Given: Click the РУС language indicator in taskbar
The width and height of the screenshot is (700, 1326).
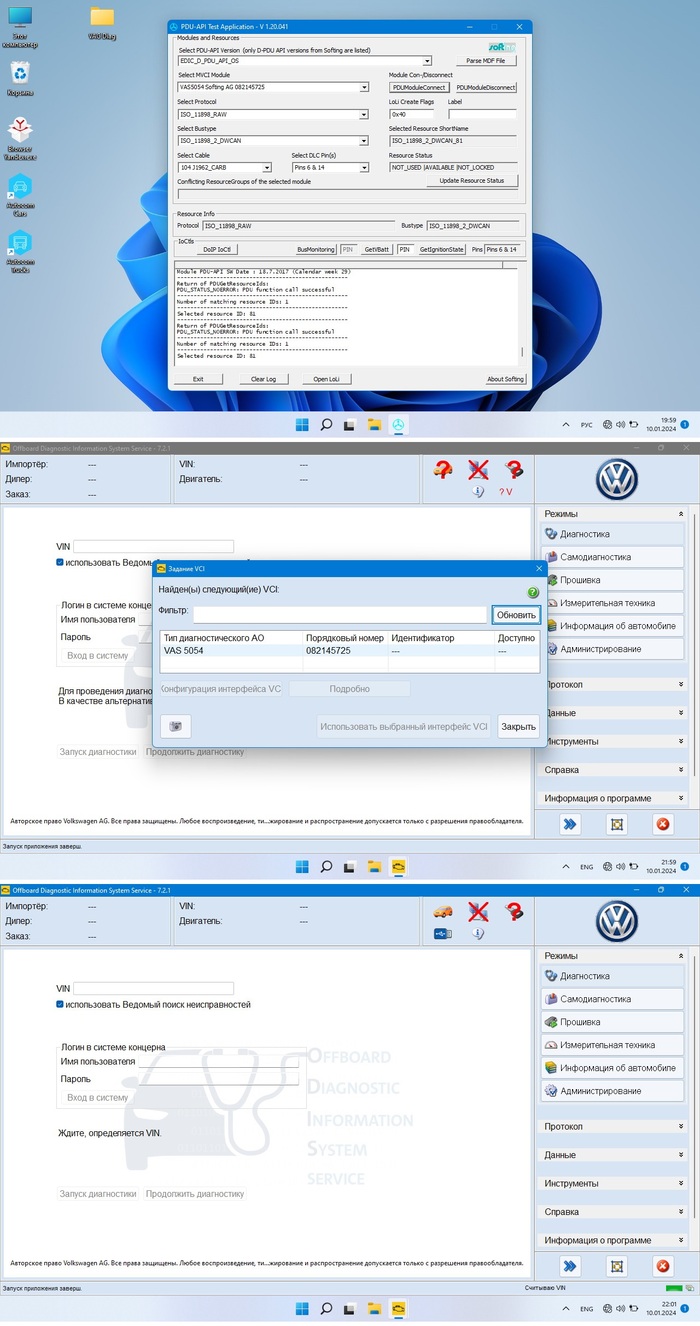Looking at the screenshot, I should coord(586,425).
